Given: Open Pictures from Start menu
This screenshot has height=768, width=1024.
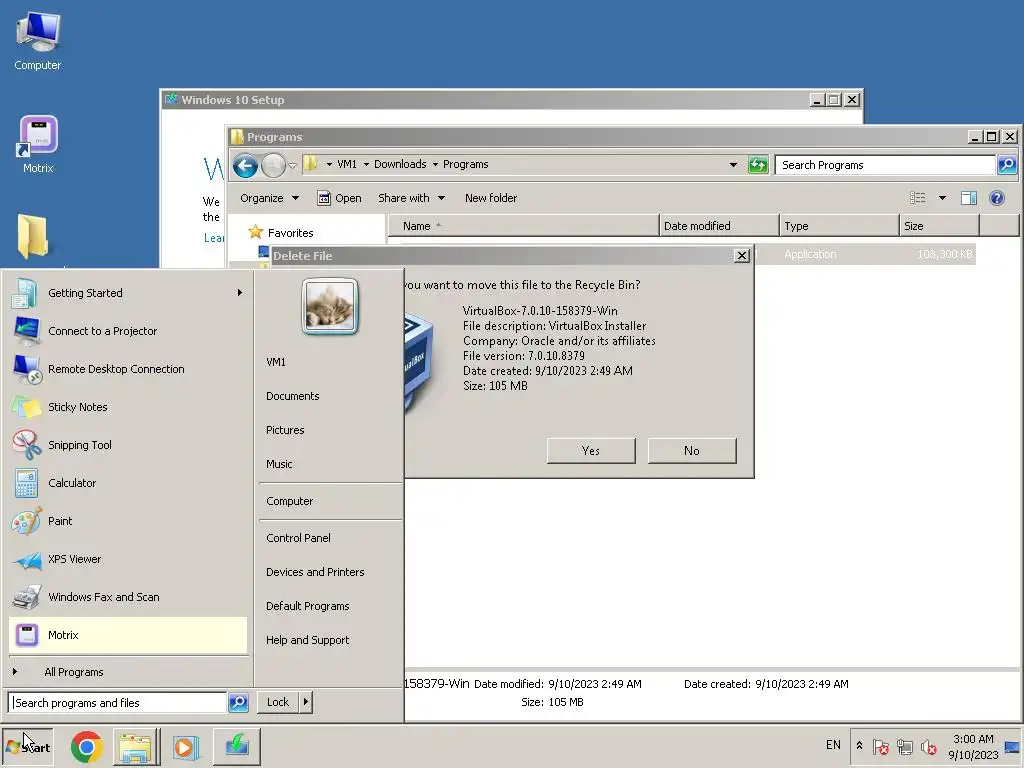Looking at the screenshot, I should [x=285, y=430].
